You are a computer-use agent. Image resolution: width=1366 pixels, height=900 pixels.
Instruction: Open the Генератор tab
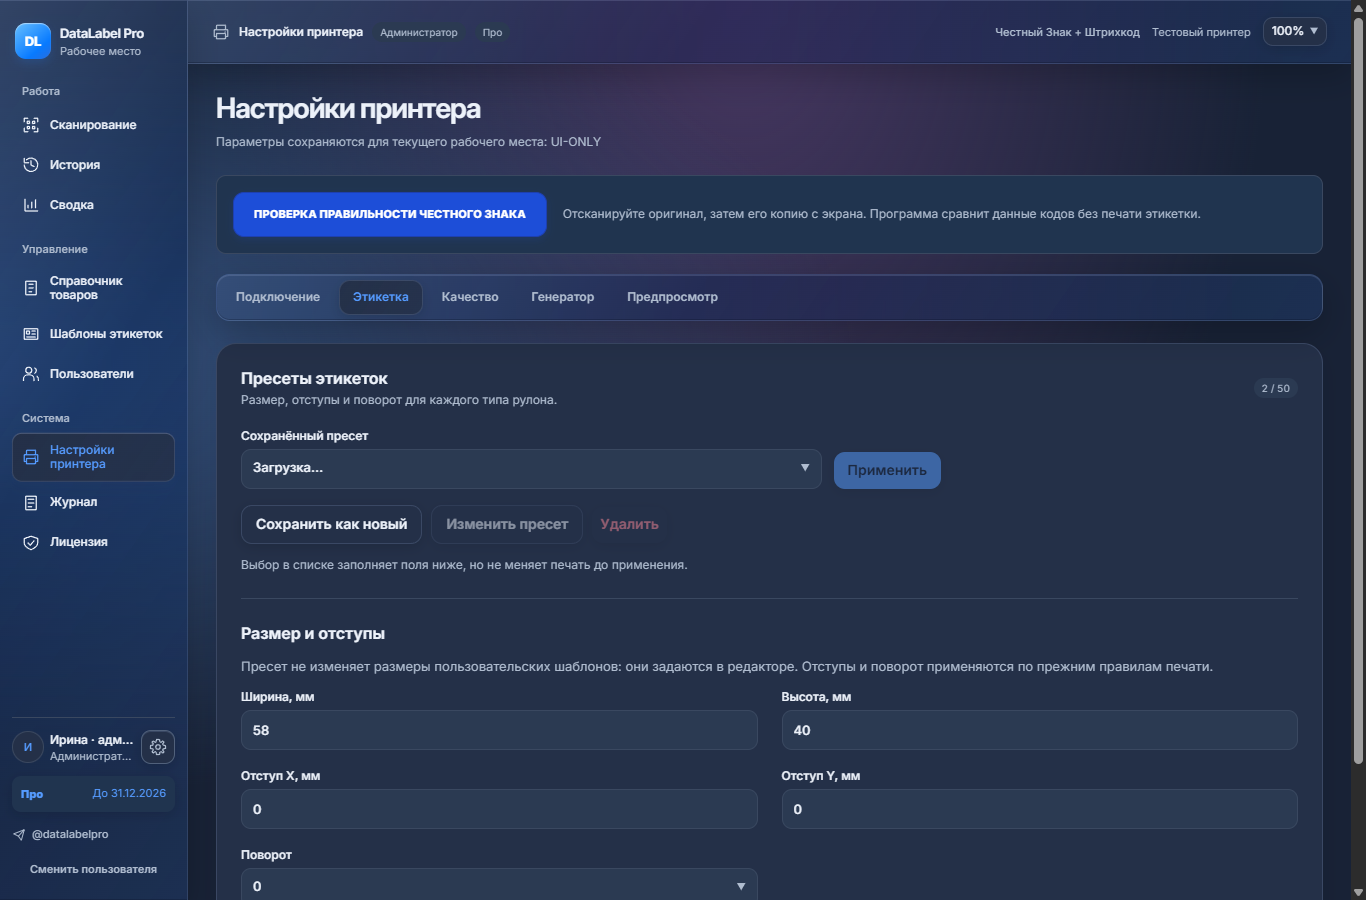click(563, 297)
